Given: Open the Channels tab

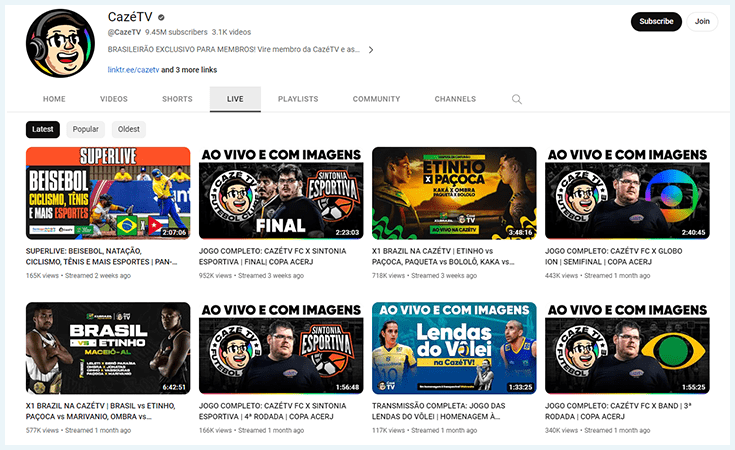Looking at the screenshot, I should (x=455, y=99).
